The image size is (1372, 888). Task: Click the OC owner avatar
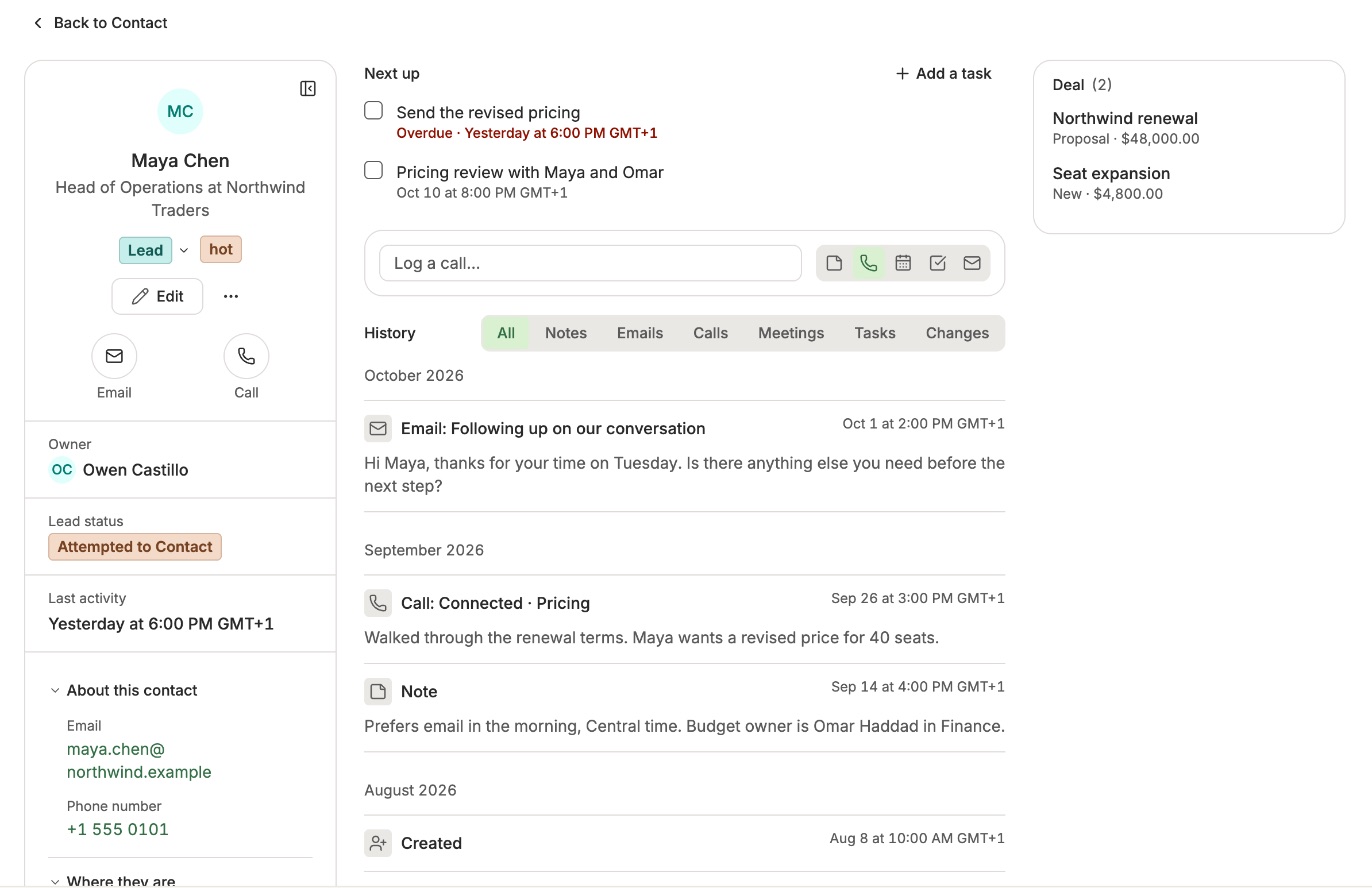pos(62,470)
